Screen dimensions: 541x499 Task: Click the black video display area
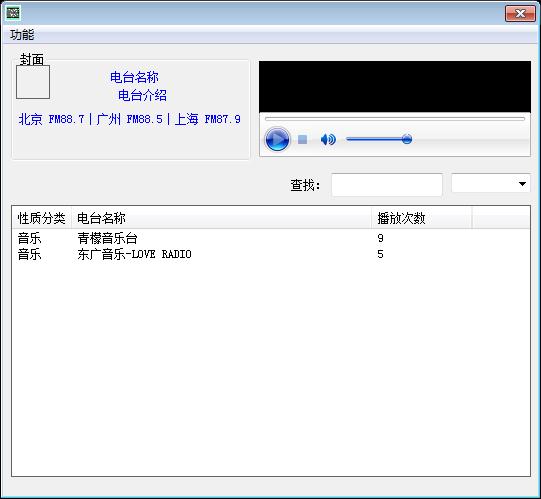point(395,87)
